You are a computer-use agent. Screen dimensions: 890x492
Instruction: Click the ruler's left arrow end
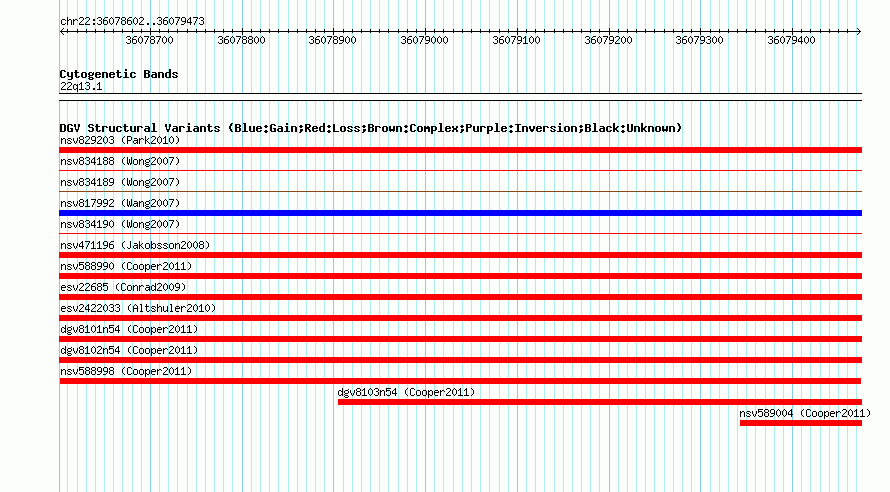62,32
